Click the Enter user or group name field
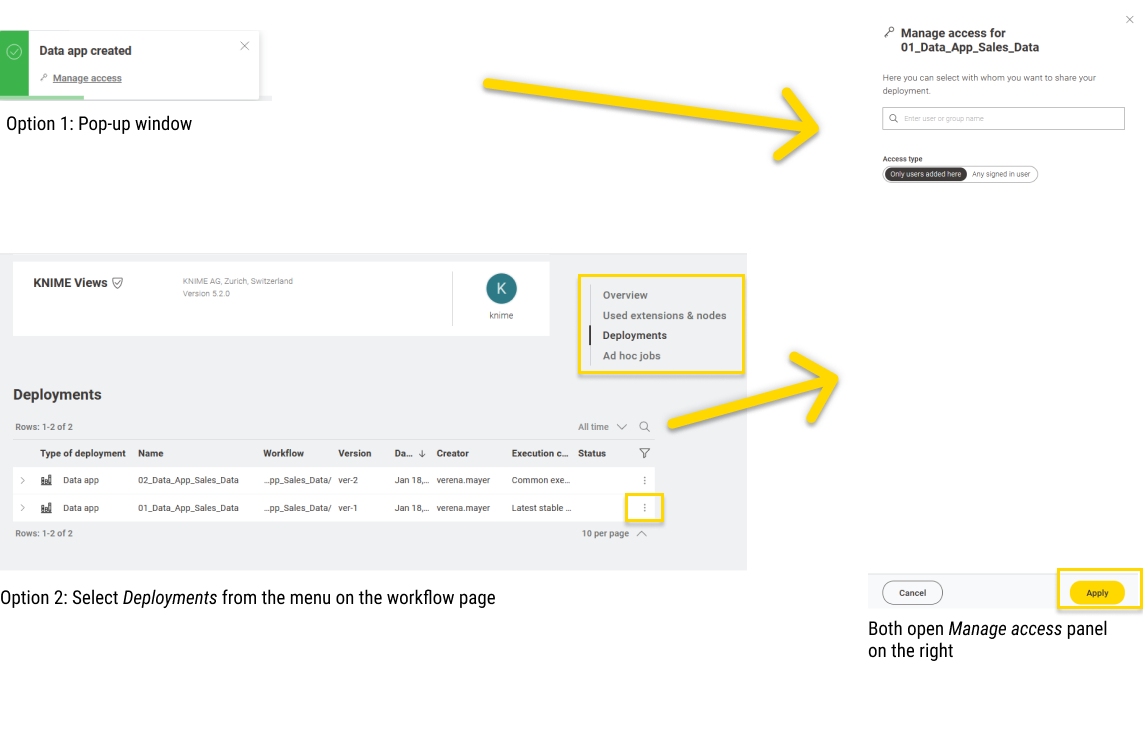 (x=1003, y=118)
